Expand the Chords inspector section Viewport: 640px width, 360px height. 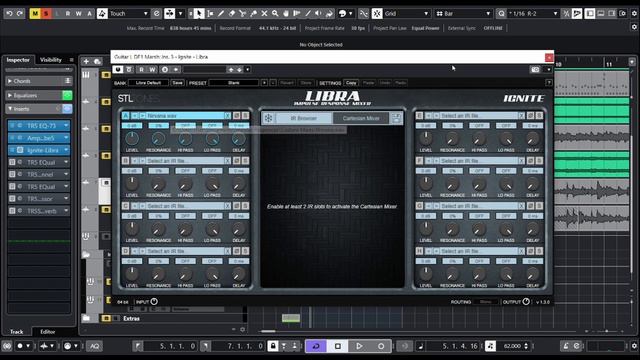38,81
